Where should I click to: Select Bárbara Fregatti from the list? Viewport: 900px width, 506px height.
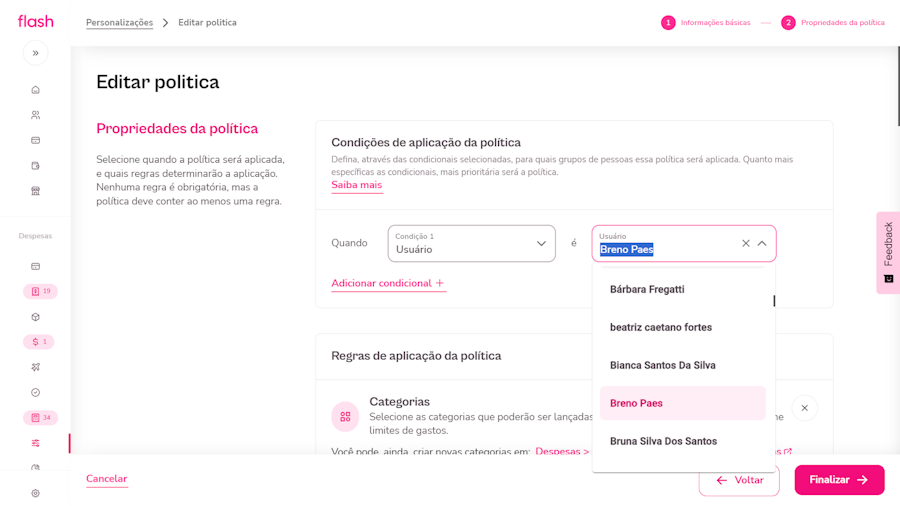(682, 289)
